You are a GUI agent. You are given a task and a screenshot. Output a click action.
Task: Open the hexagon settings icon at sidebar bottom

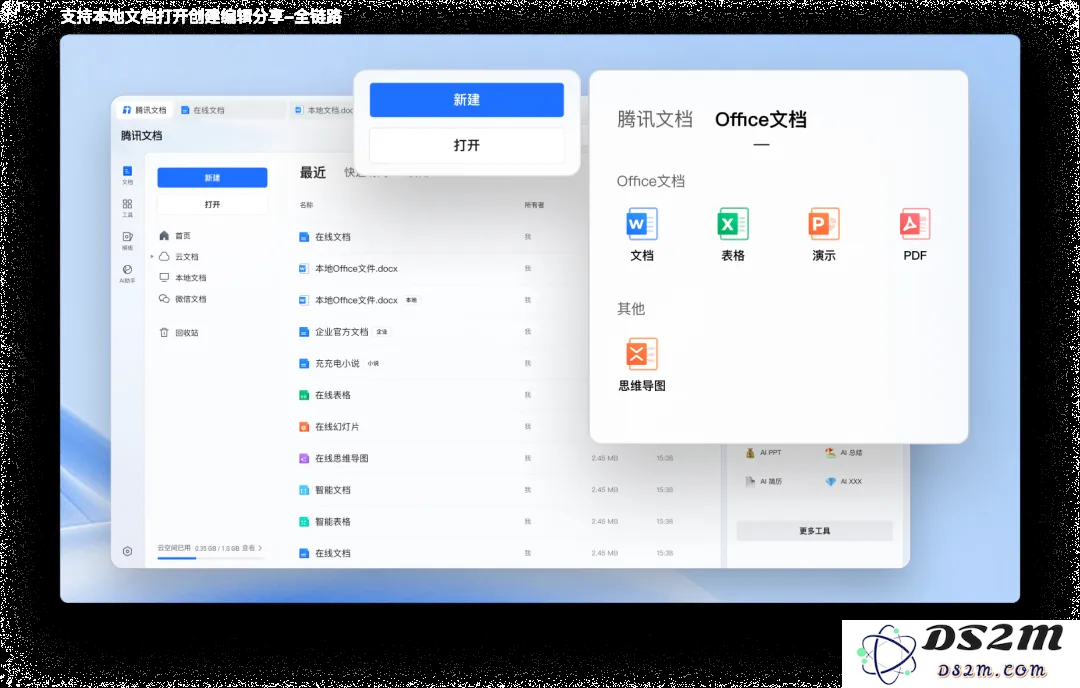tap(127, 551)
